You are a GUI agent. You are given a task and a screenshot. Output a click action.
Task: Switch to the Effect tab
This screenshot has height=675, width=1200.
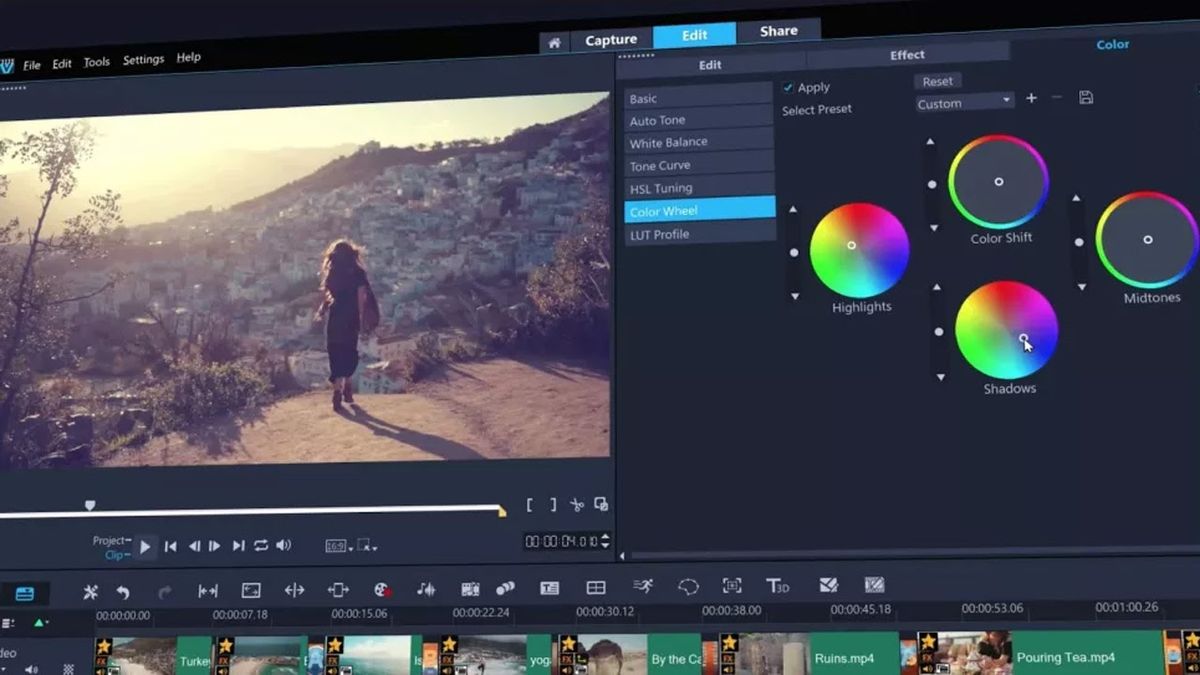(906, 54)
